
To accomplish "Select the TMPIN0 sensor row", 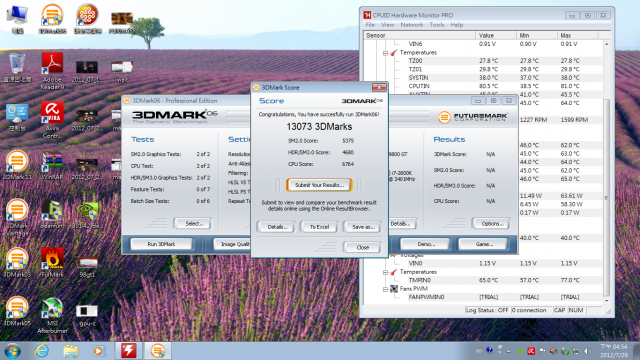I will 483,280.
